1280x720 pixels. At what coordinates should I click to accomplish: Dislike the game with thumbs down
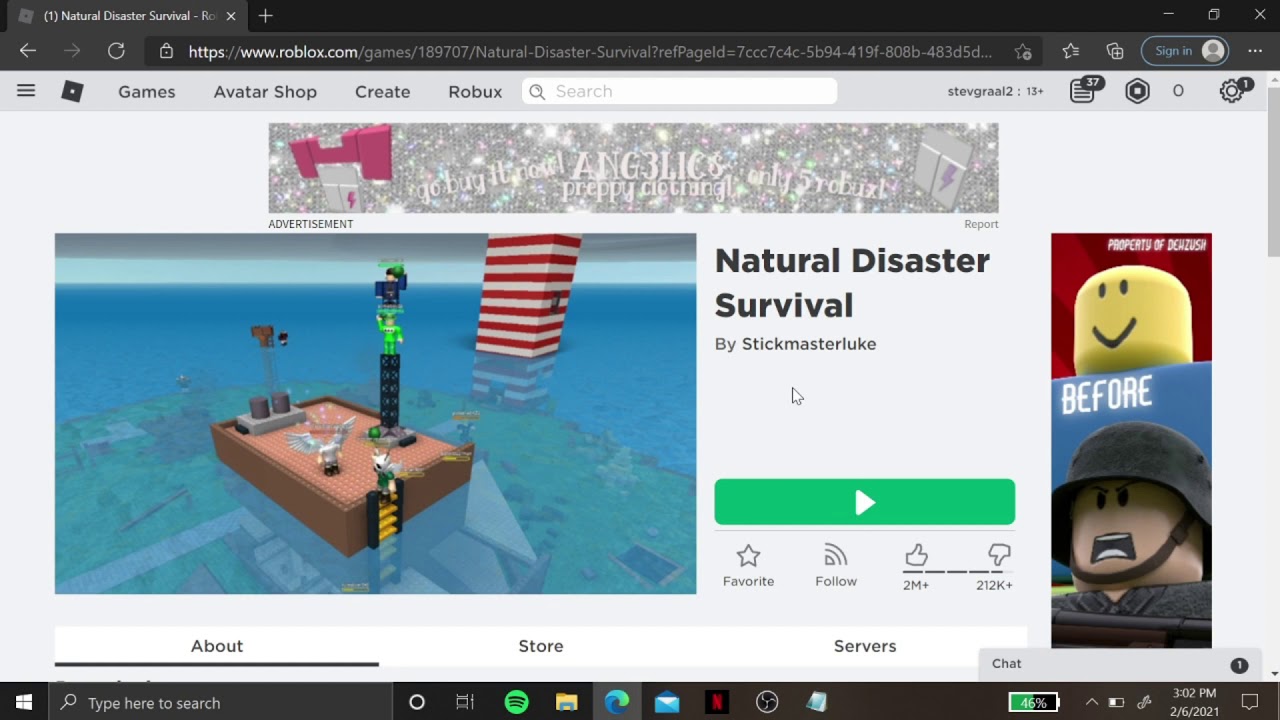pyautogui.click(x=999, y=556)
